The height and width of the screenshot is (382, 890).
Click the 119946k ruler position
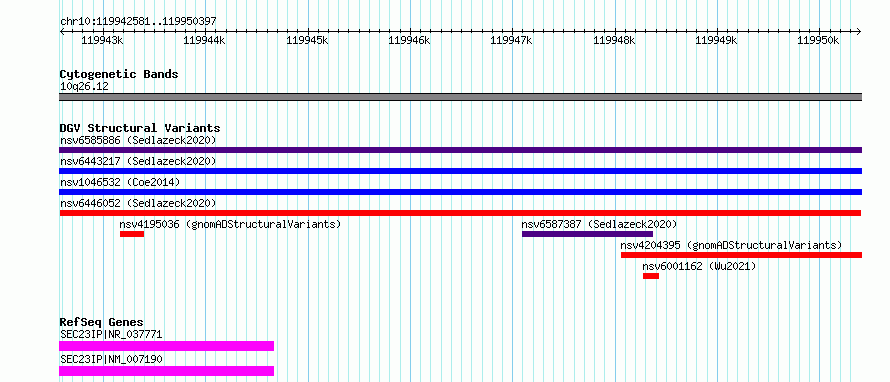click(x=409, y=40)
